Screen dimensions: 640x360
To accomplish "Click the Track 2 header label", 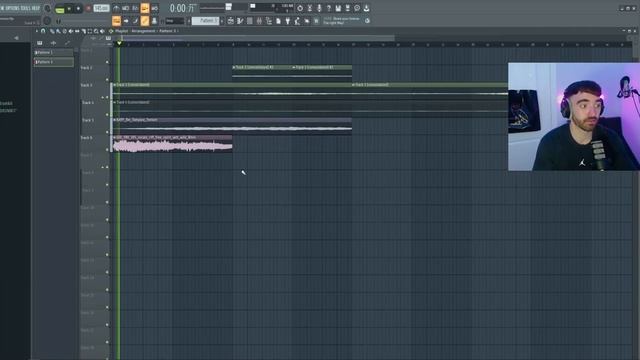I will pyautogui.click(x=87, y=68).
